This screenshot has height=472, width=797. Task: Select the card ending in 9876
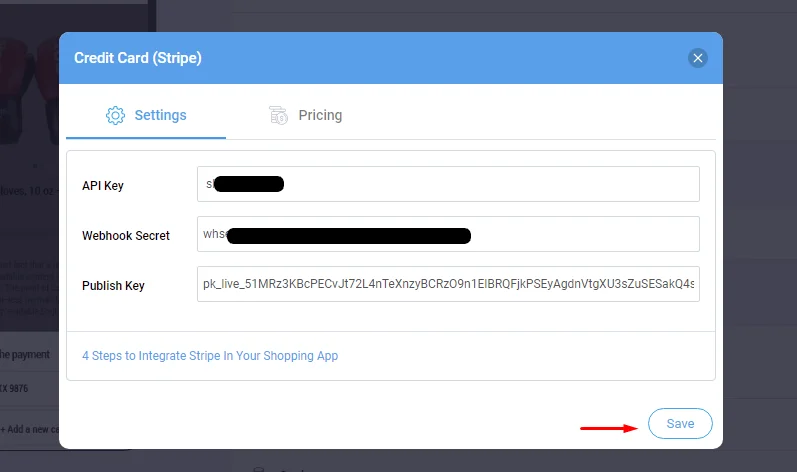click(14, 388)
